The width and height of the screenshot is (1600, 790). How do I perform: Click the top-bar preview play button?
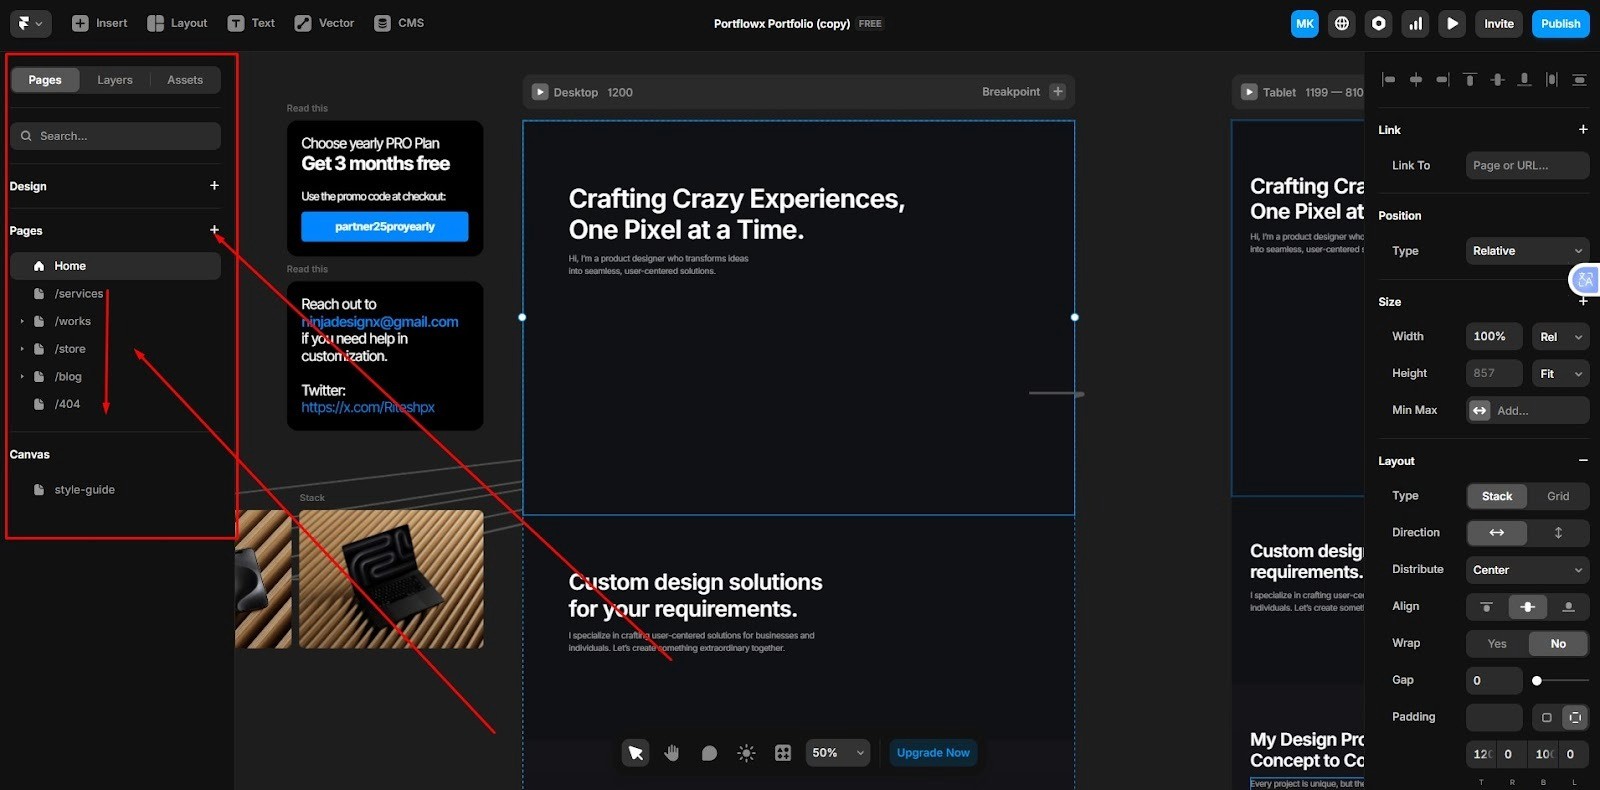1453,24
